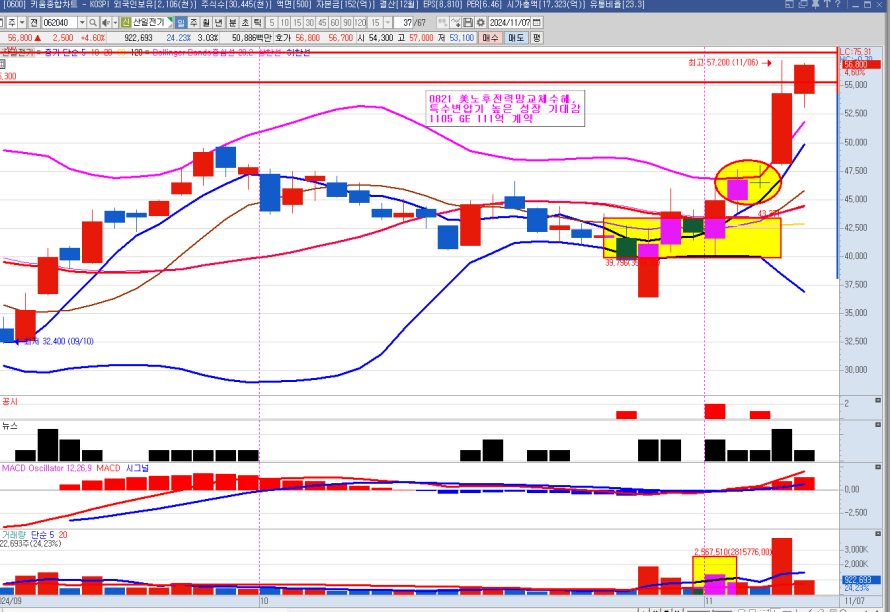This screenshot has height=612, width=890.
Task: Click the pin window icon in title bar
Action: [815, 4]
